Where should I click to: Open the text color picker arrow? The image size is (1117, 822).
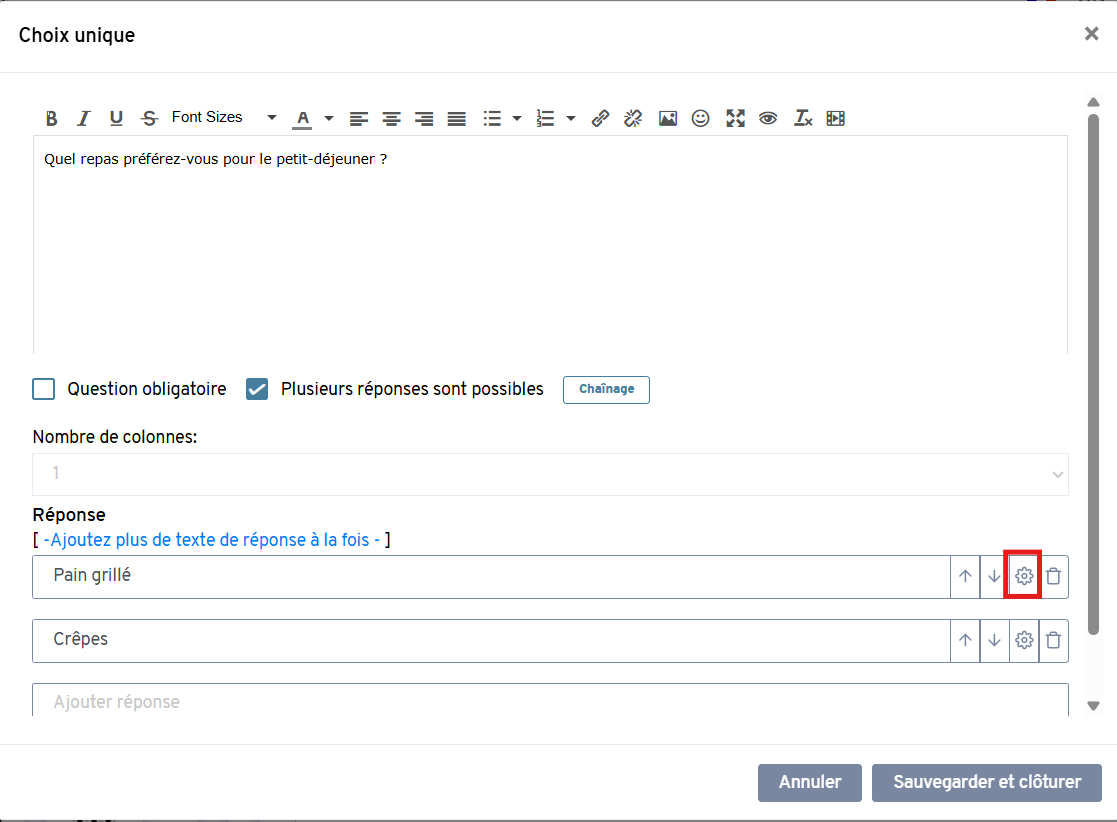(x=329, y=118)
